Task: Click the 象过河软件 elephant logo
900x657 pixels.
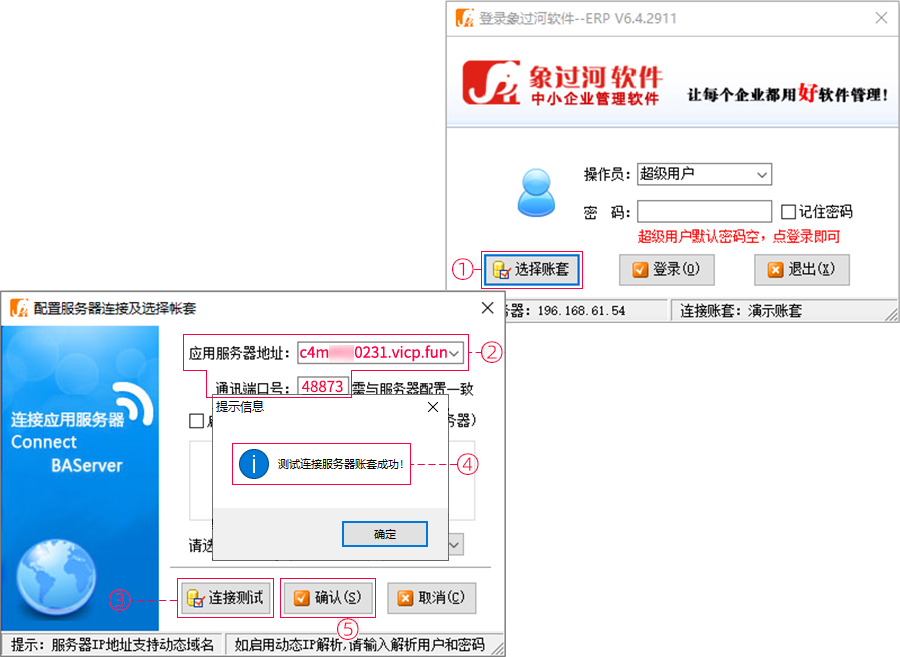Action: tap(491, 83)
